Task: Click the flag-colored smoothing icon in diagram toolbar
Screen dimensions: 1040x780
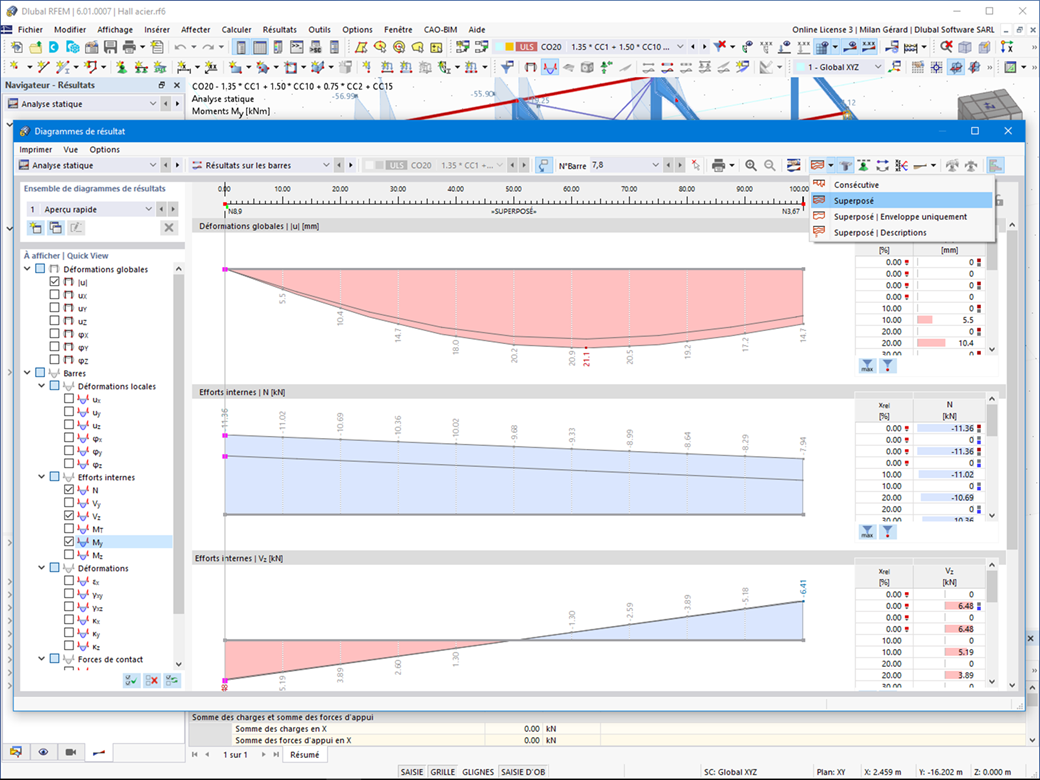Action: [793, 165]
